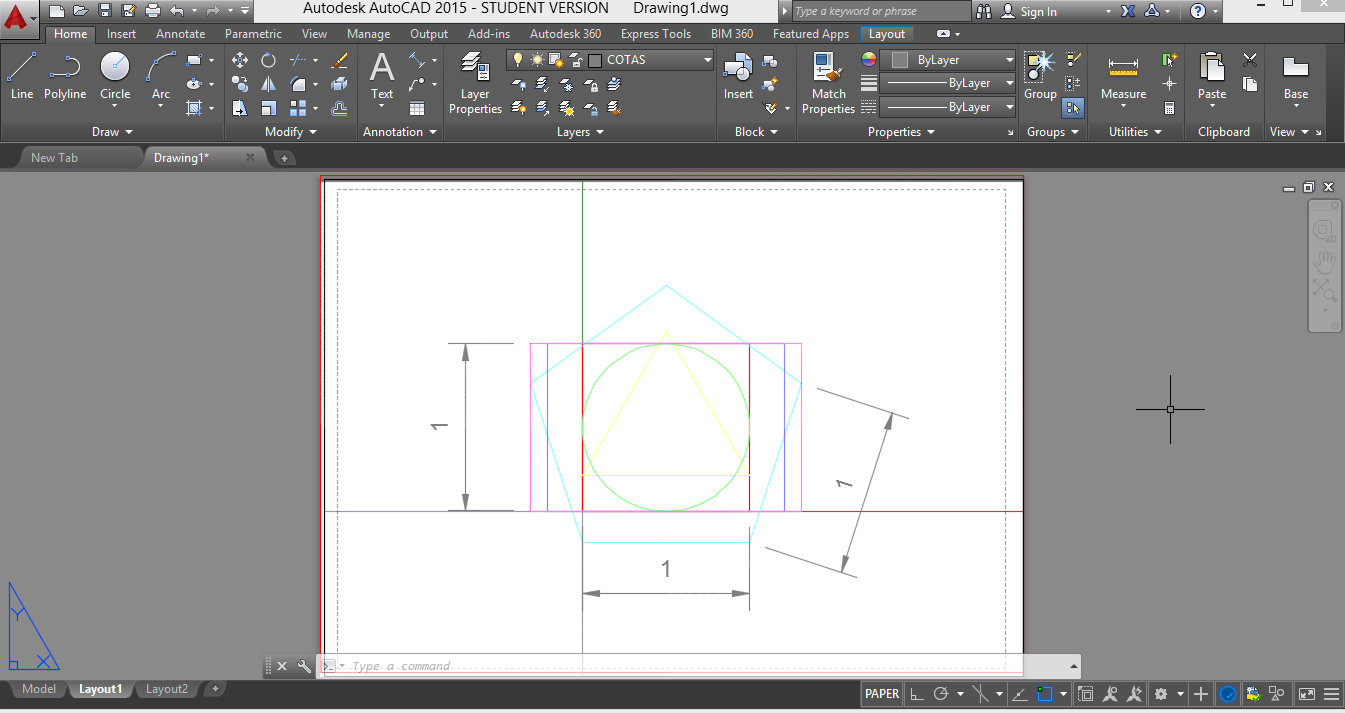Click the Move tool in Modify
The width and height of the screenshot is (1345, 713).
[240, 60]
